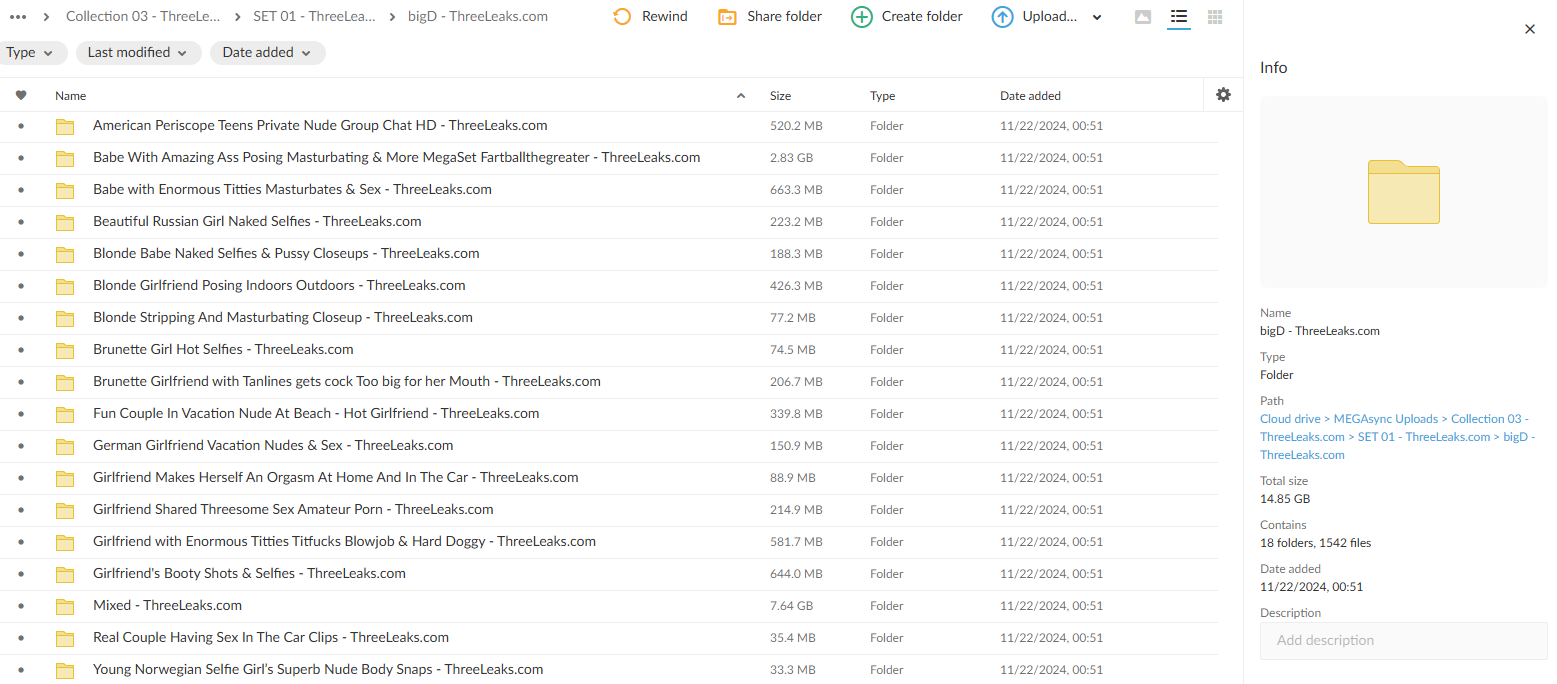Click the Upload arrow icon
The image size is (1557, 684).
pos(1002,17)
